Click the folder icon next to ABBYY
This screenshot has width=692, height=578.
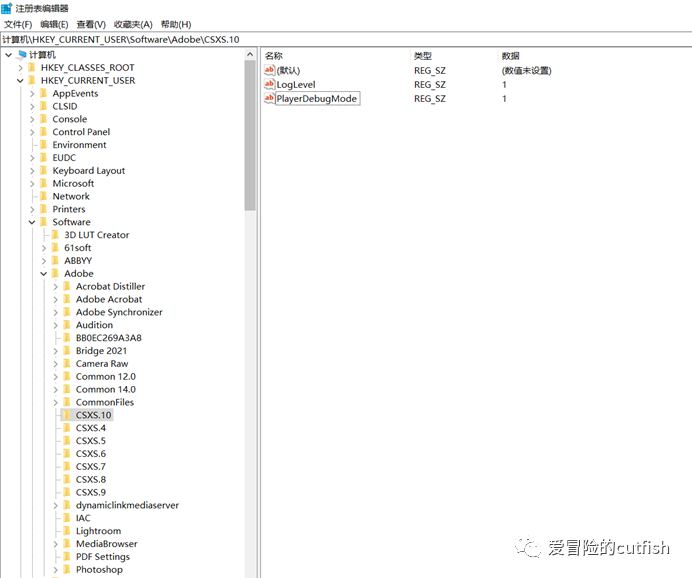[x=56, y=260]
